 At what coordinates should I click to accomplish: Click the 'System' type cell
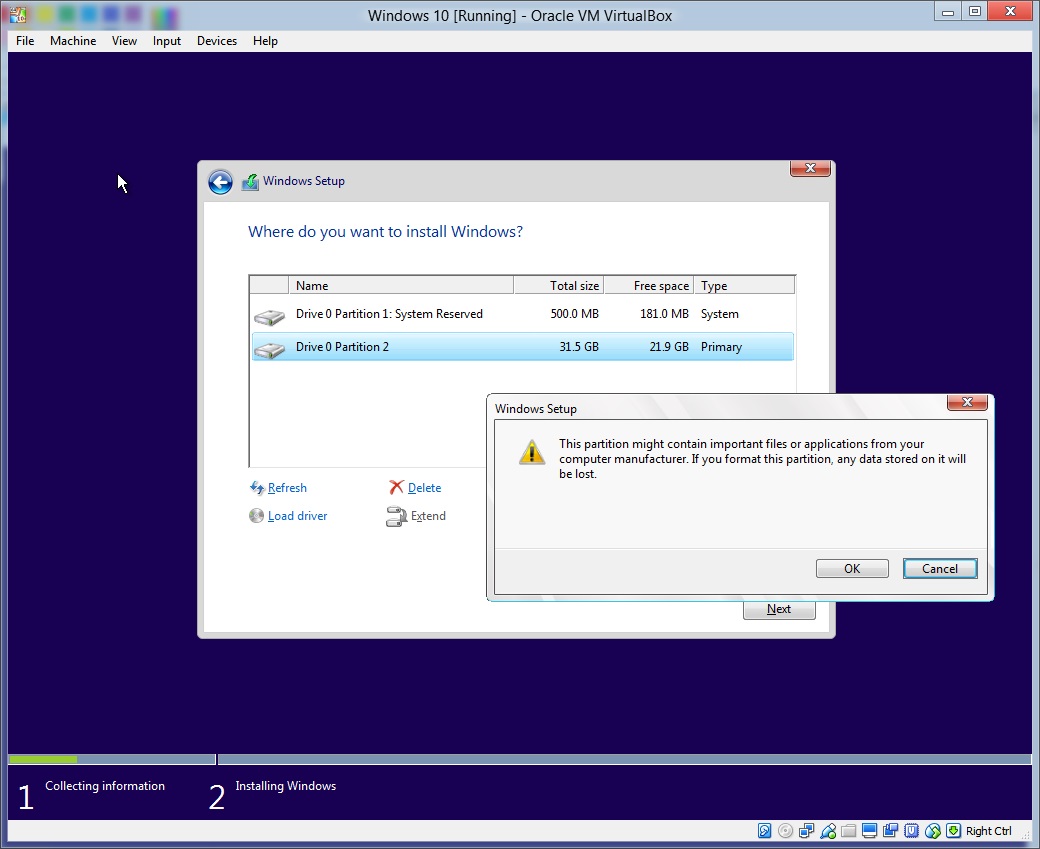click(x=720, y=314)
